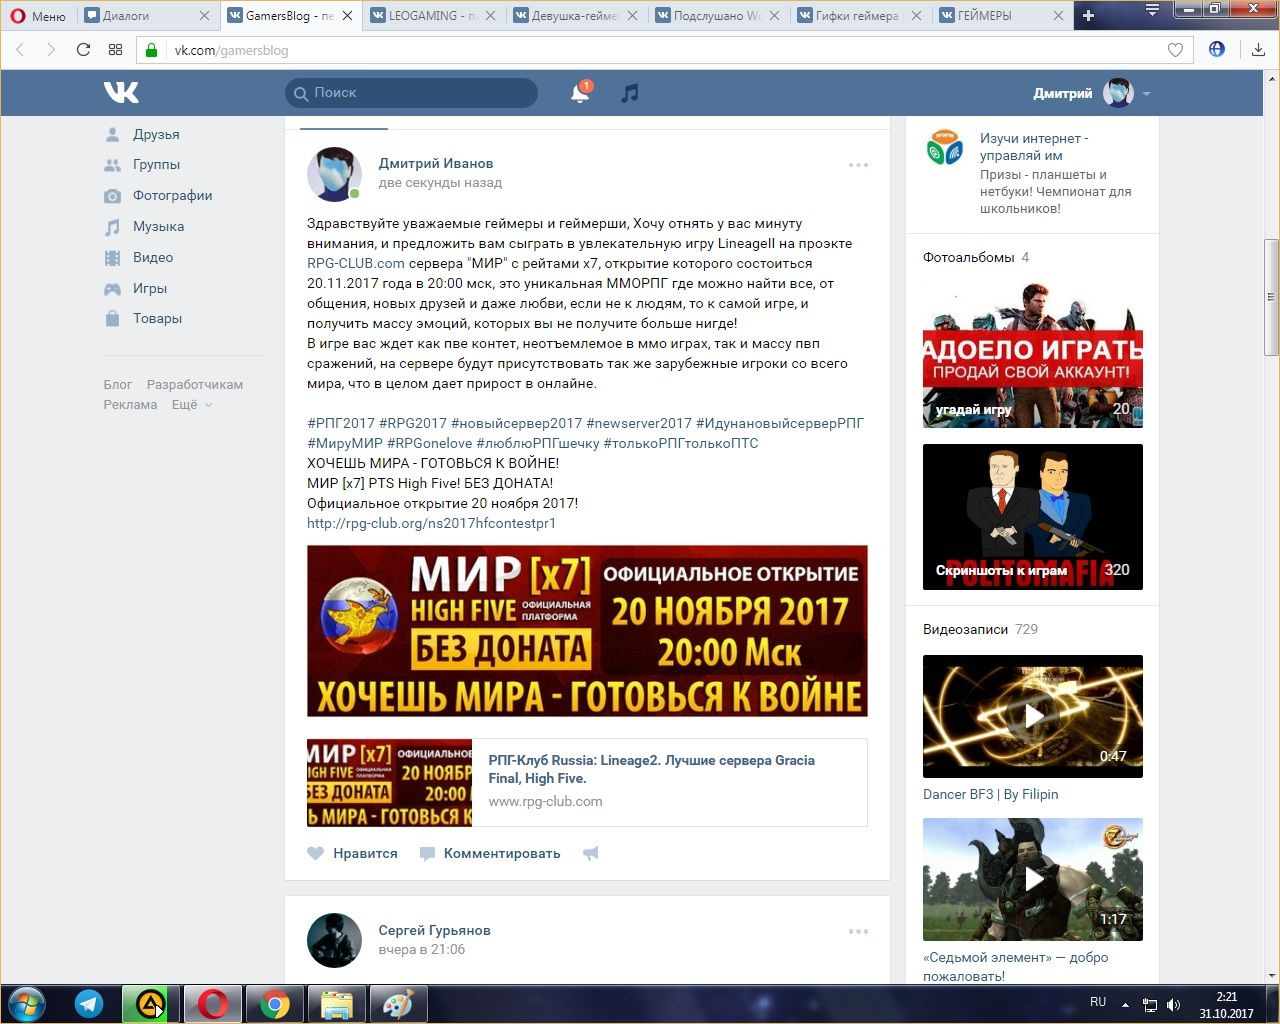
Task: Click the Музыка note icon in sidebar
Action: coord(113,227)
